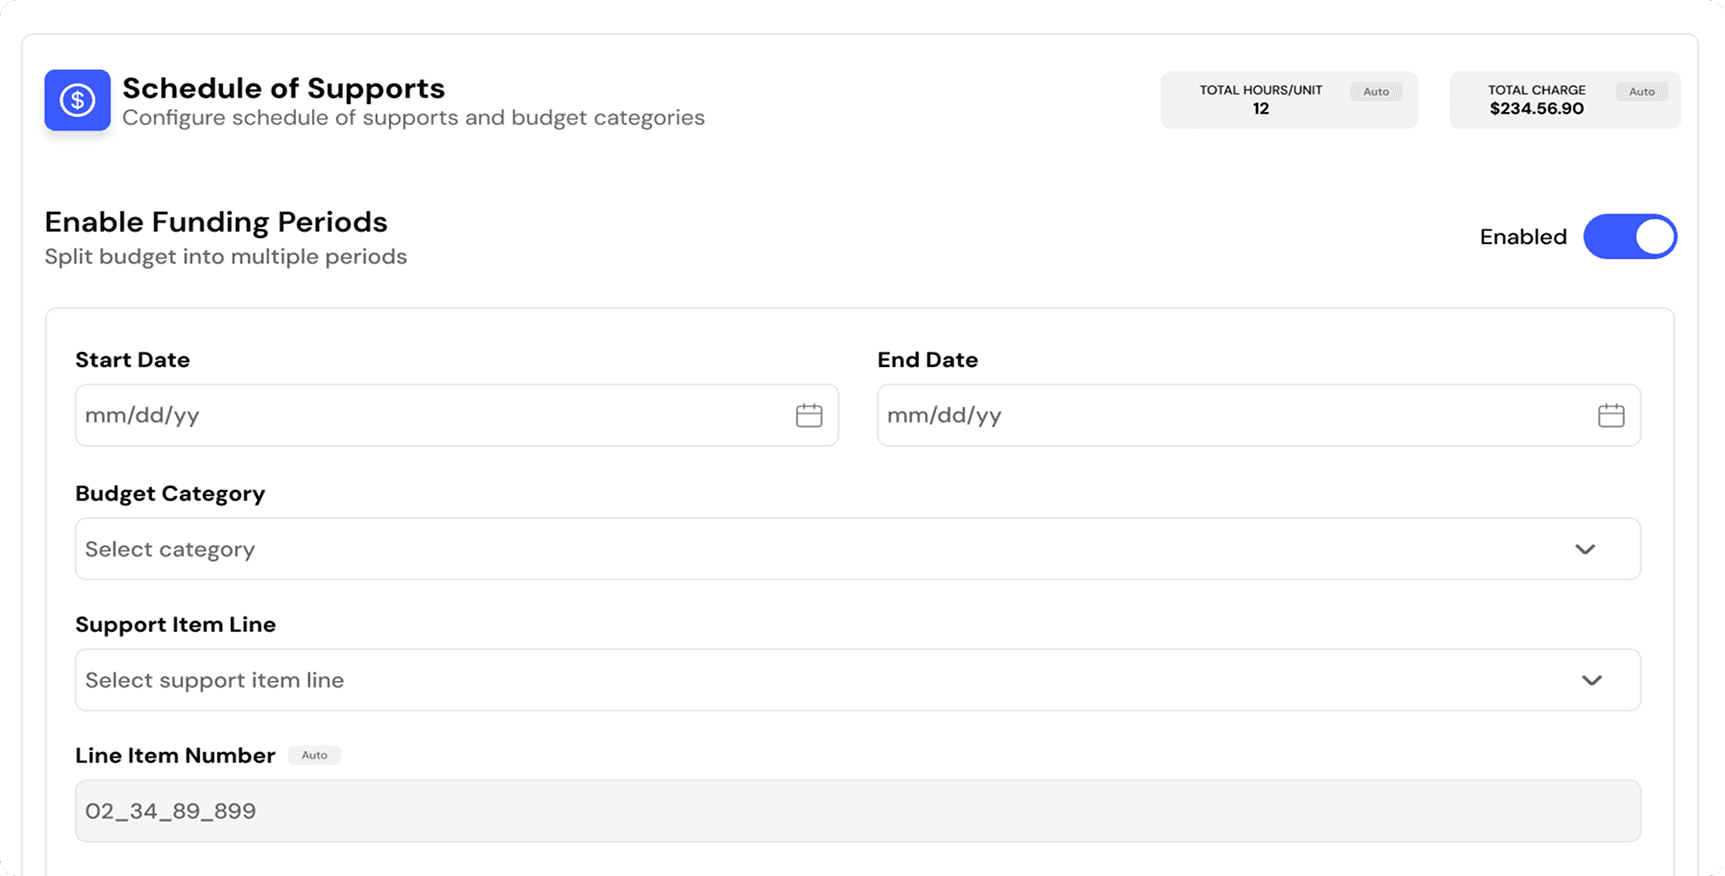Click the Total Hours/Unit summary card
1725x876 pixels.
pos(1289,100)
